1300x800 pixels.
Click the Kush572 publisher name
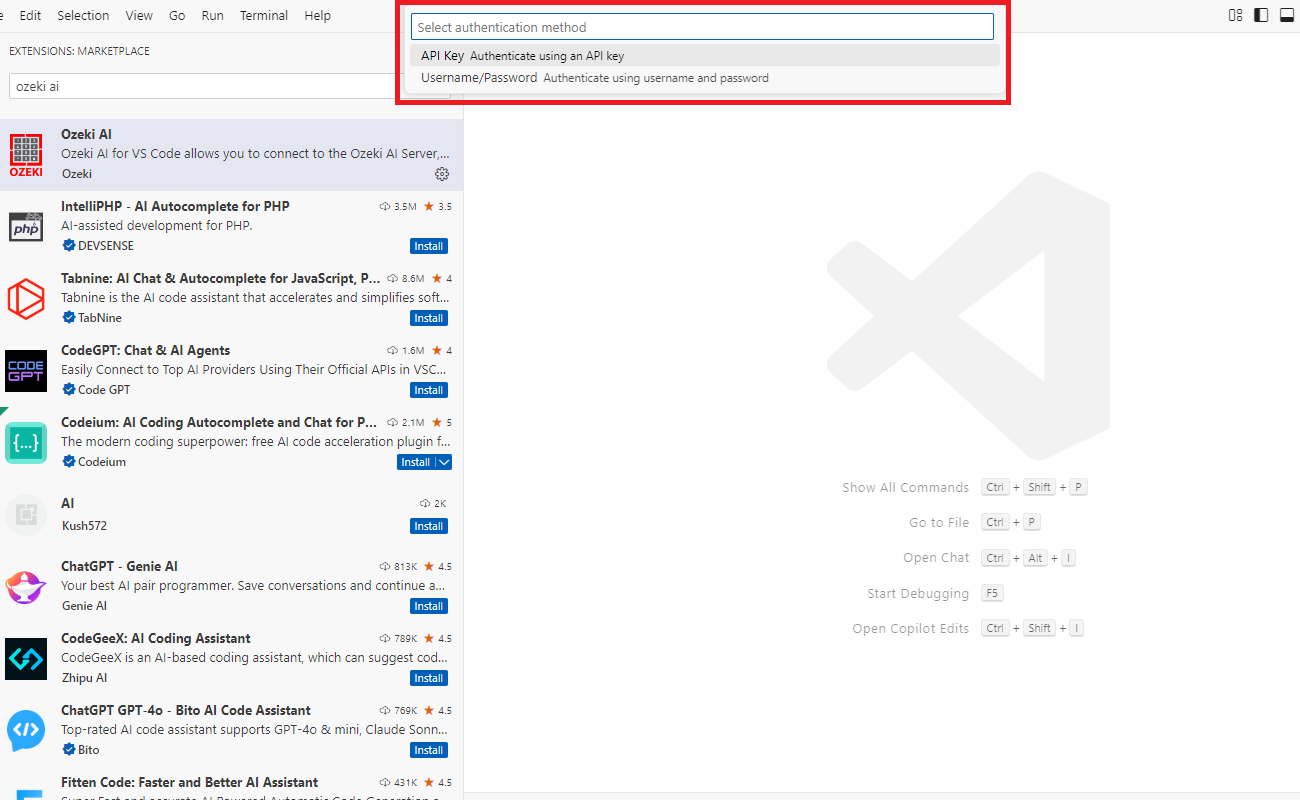pyautogui.click(x=84, y=526)
